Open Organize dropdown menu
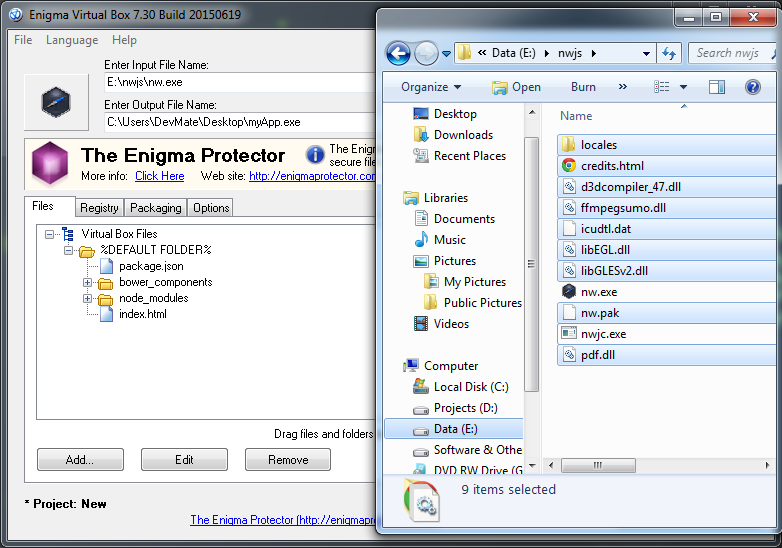The height and width of the screenshot is (548, 782). (431, 87)
